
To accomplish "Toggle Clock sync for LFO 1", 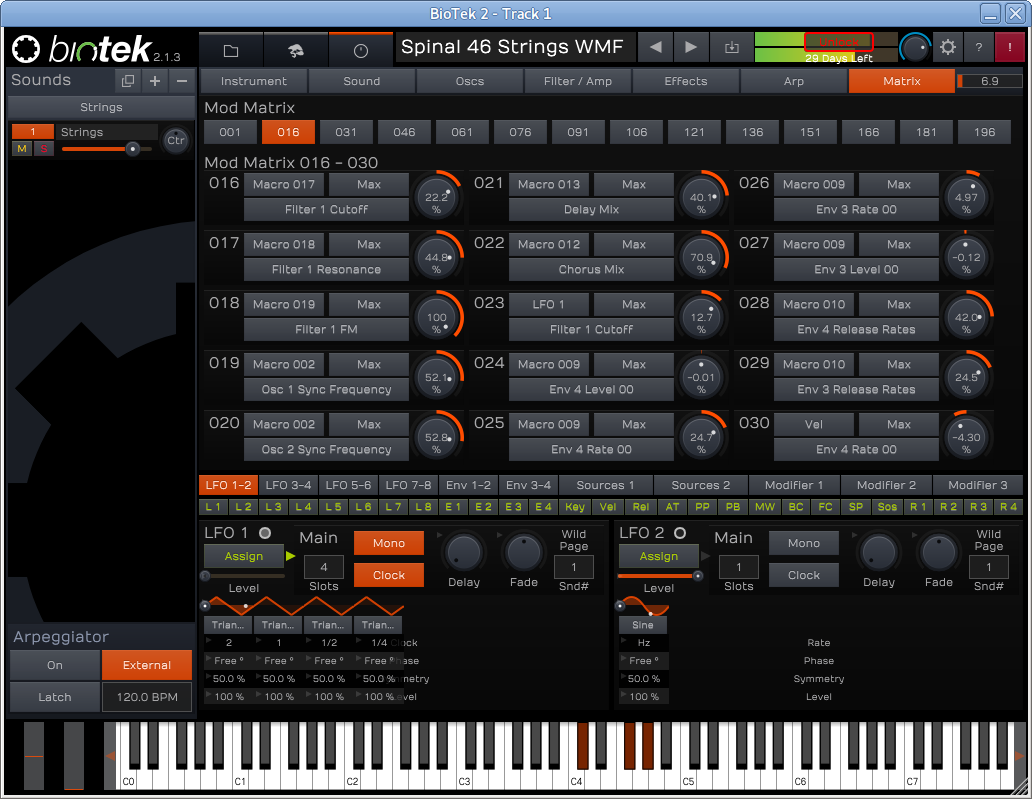I will pyautogui.click(x=389, y=575).
